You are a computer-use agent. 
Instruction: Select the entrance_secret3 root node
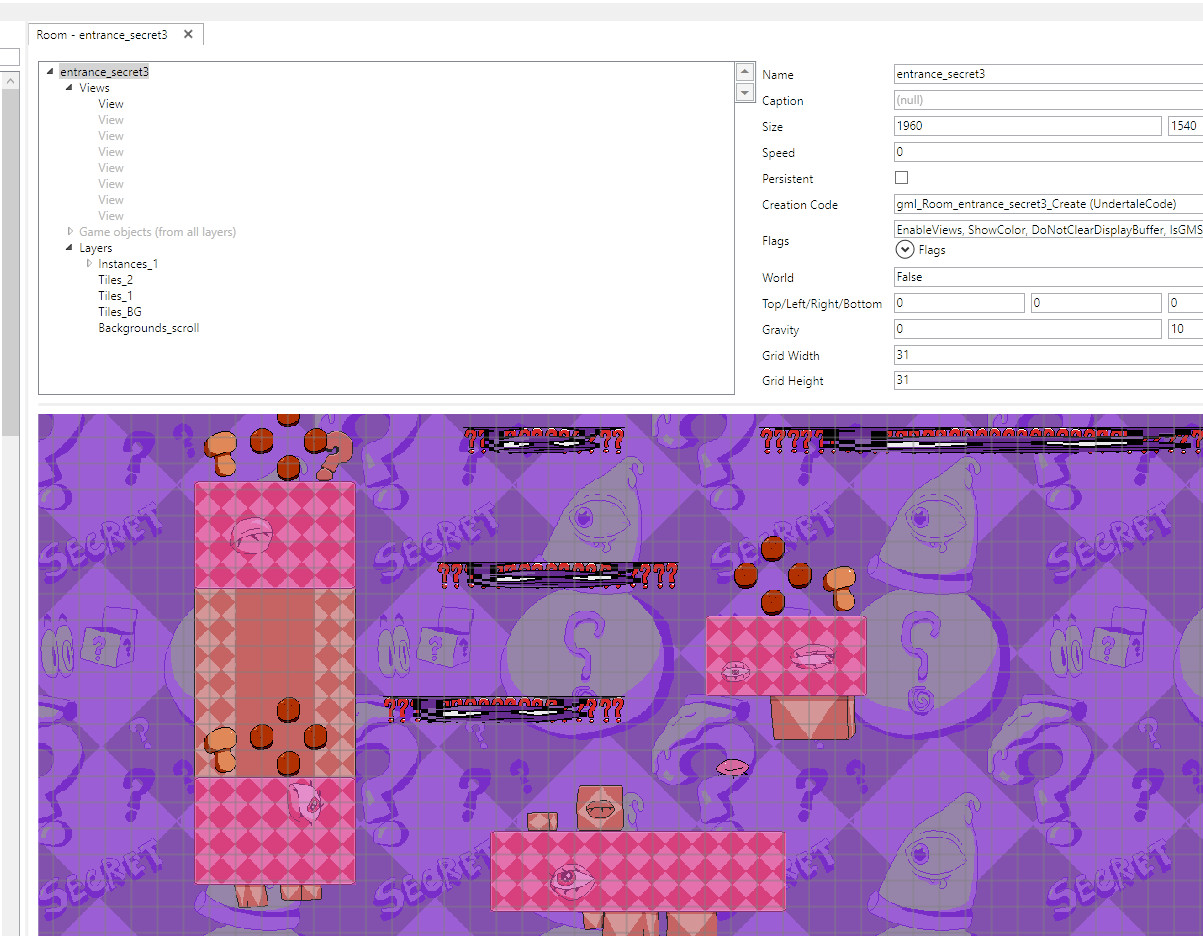[105, 71]
